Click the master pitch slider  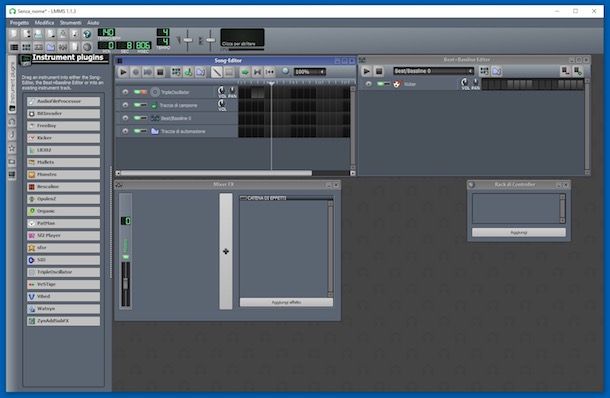(210, 40)
